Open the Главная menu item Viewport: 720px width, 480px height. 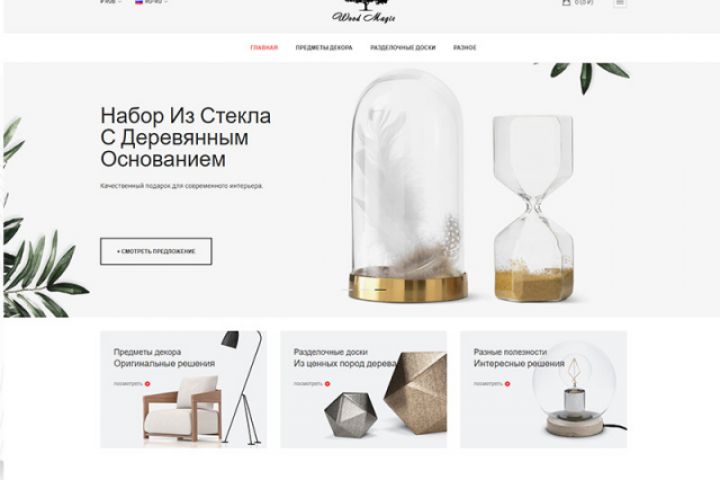pyautogui.click(x=264, y=47)
